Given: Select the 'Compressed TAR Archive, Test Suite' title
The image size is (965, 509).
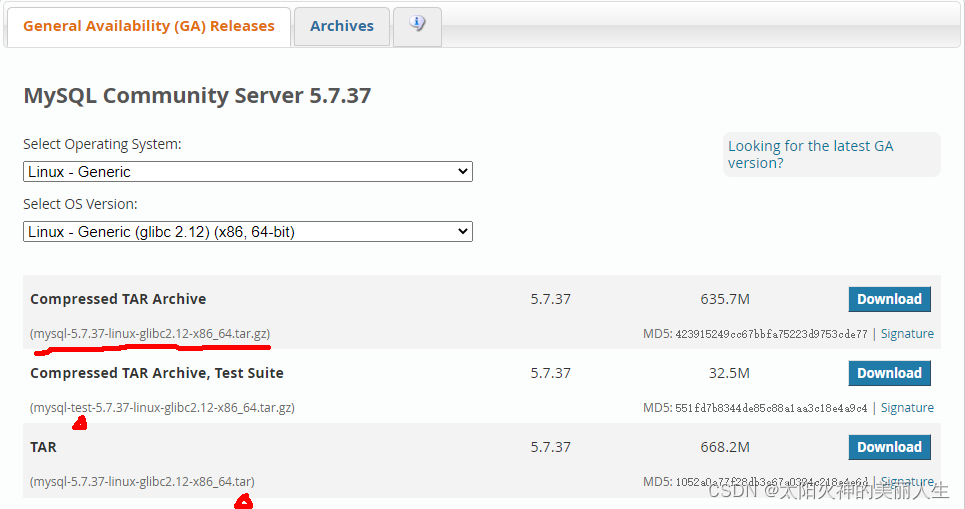Looking at the screenshot, I should pos(157,373).
